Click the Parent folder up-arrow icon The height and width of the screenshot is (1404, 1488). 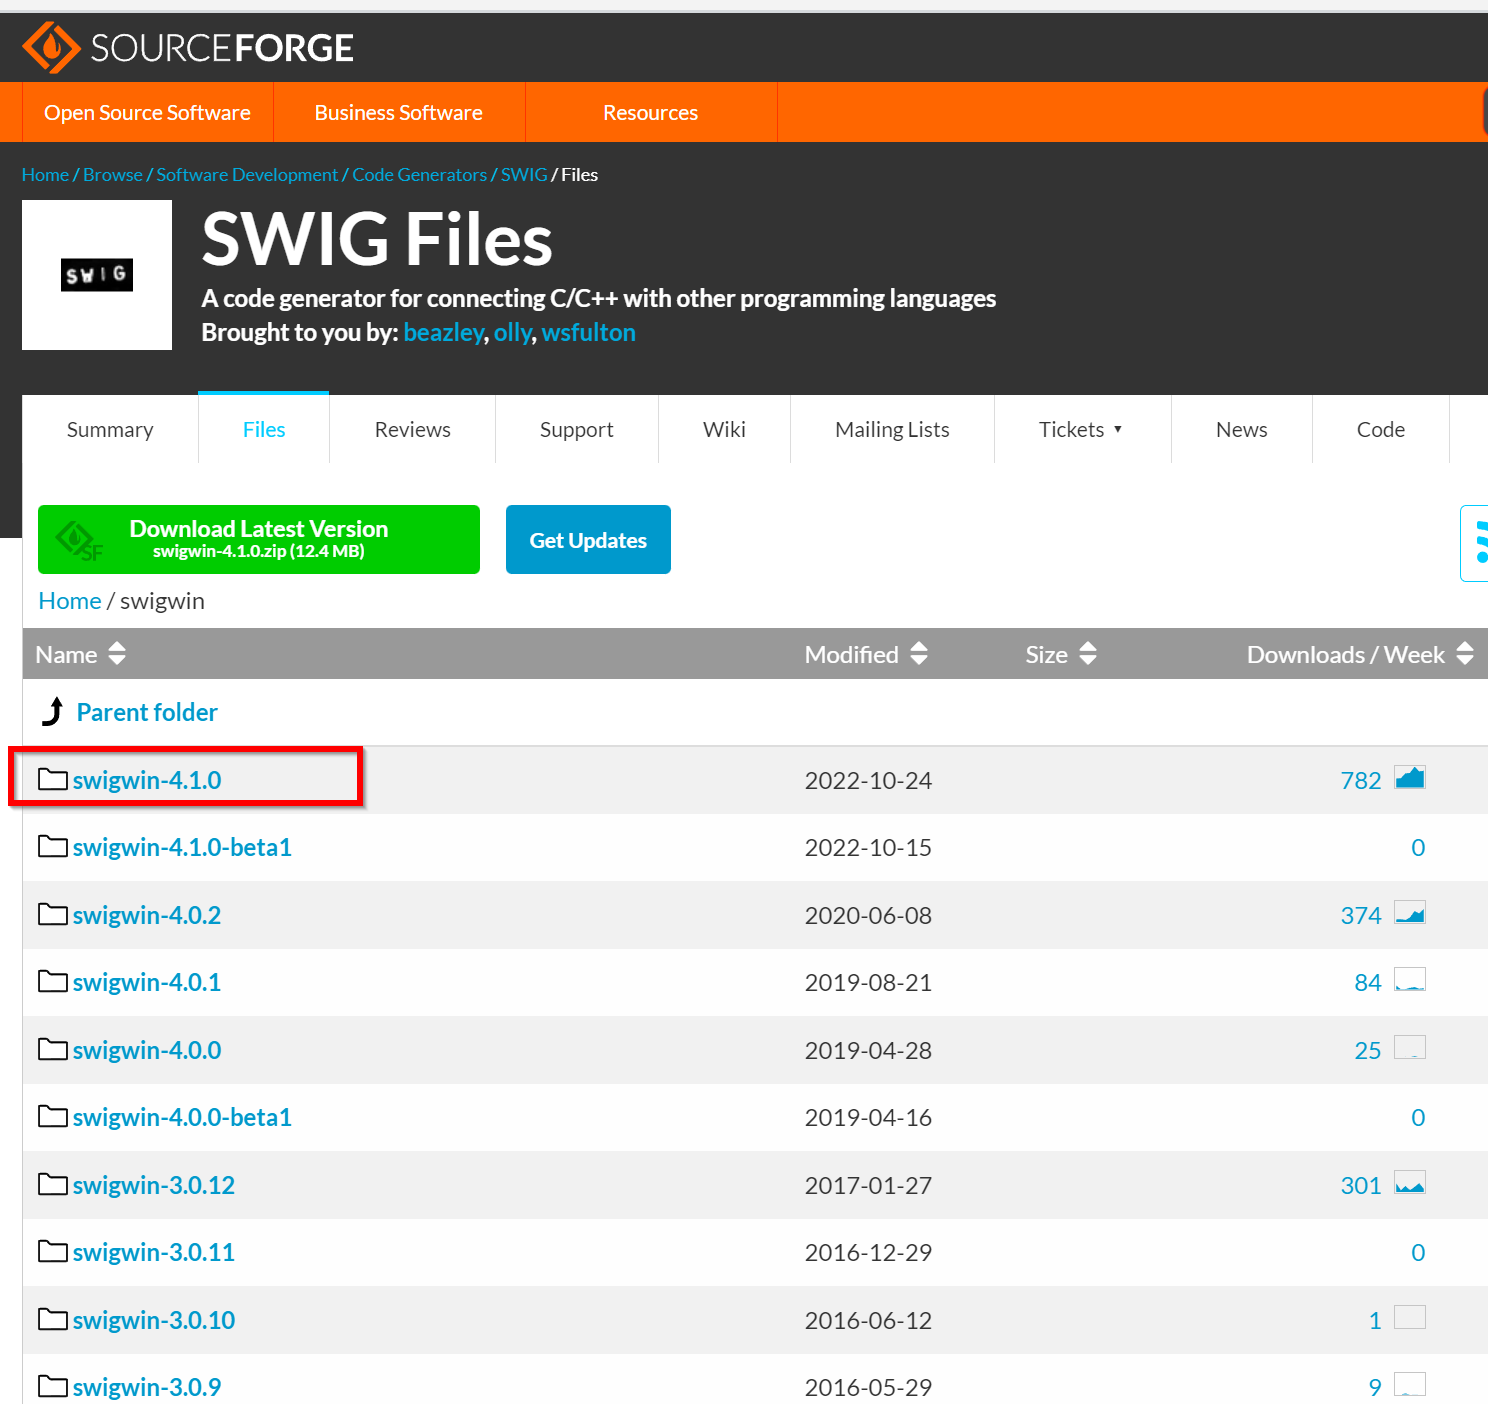click(53, 711)
